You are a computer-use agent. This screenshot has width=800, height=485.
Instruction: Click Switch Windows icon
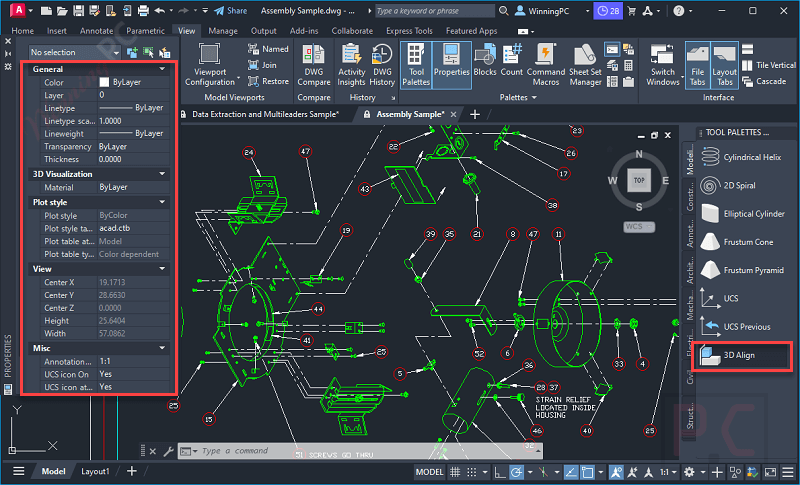663,65
